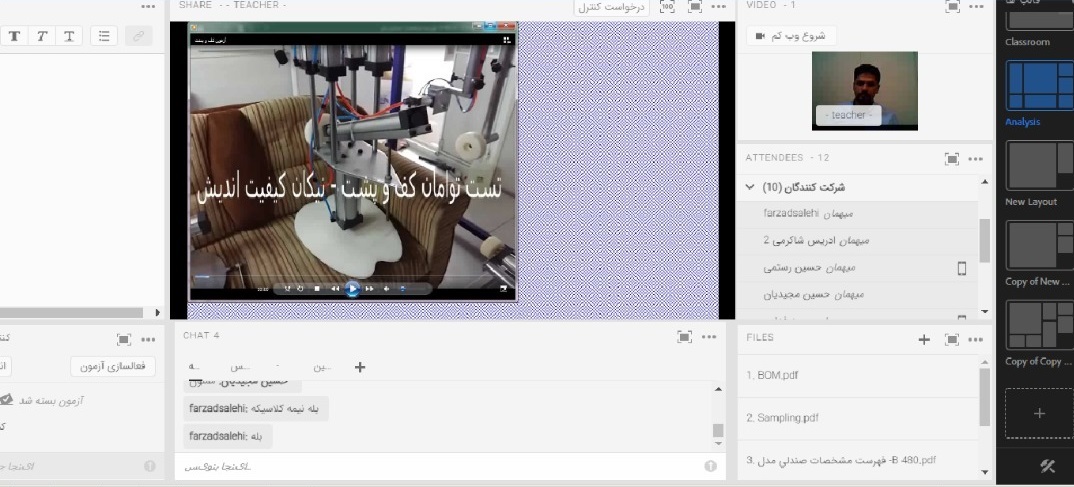Toggle the bulleted list icon in notes
1074x487 pixels.
(104, 36)
